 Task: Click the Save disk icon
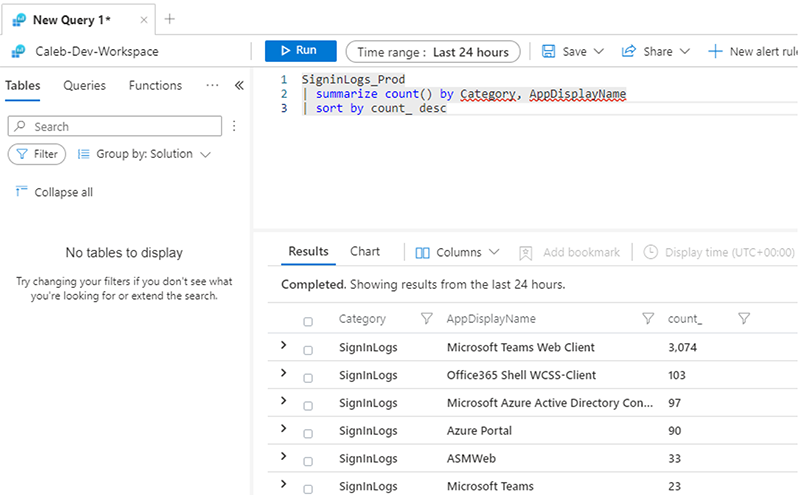(x=548, y=51)
